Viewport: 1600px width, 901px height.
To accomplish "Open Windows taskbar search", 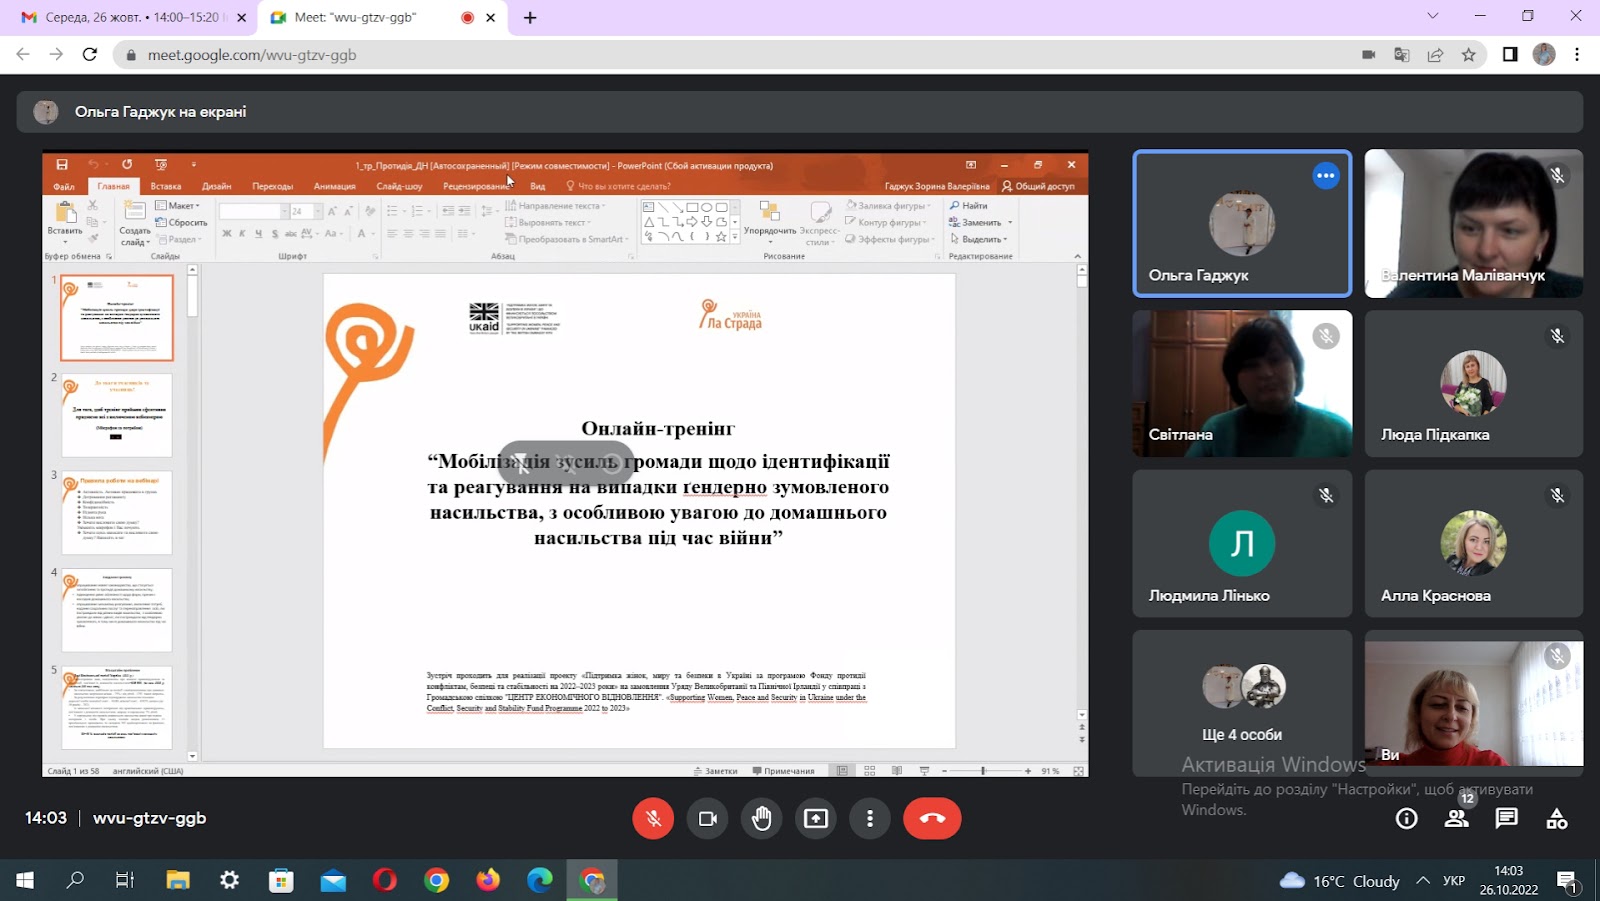I will [75, 880].
